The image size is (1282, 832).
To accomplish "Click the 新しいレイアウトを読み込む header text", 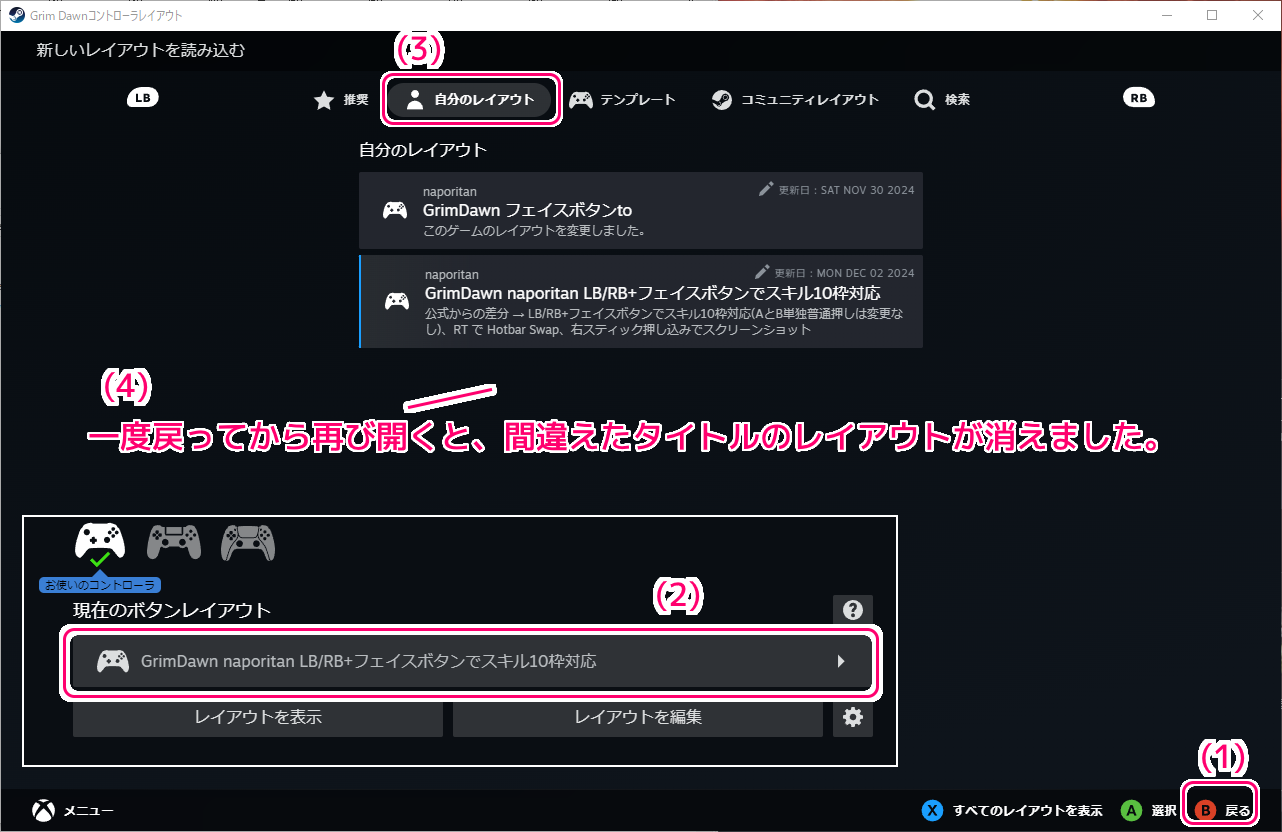I will pos(141,50).
